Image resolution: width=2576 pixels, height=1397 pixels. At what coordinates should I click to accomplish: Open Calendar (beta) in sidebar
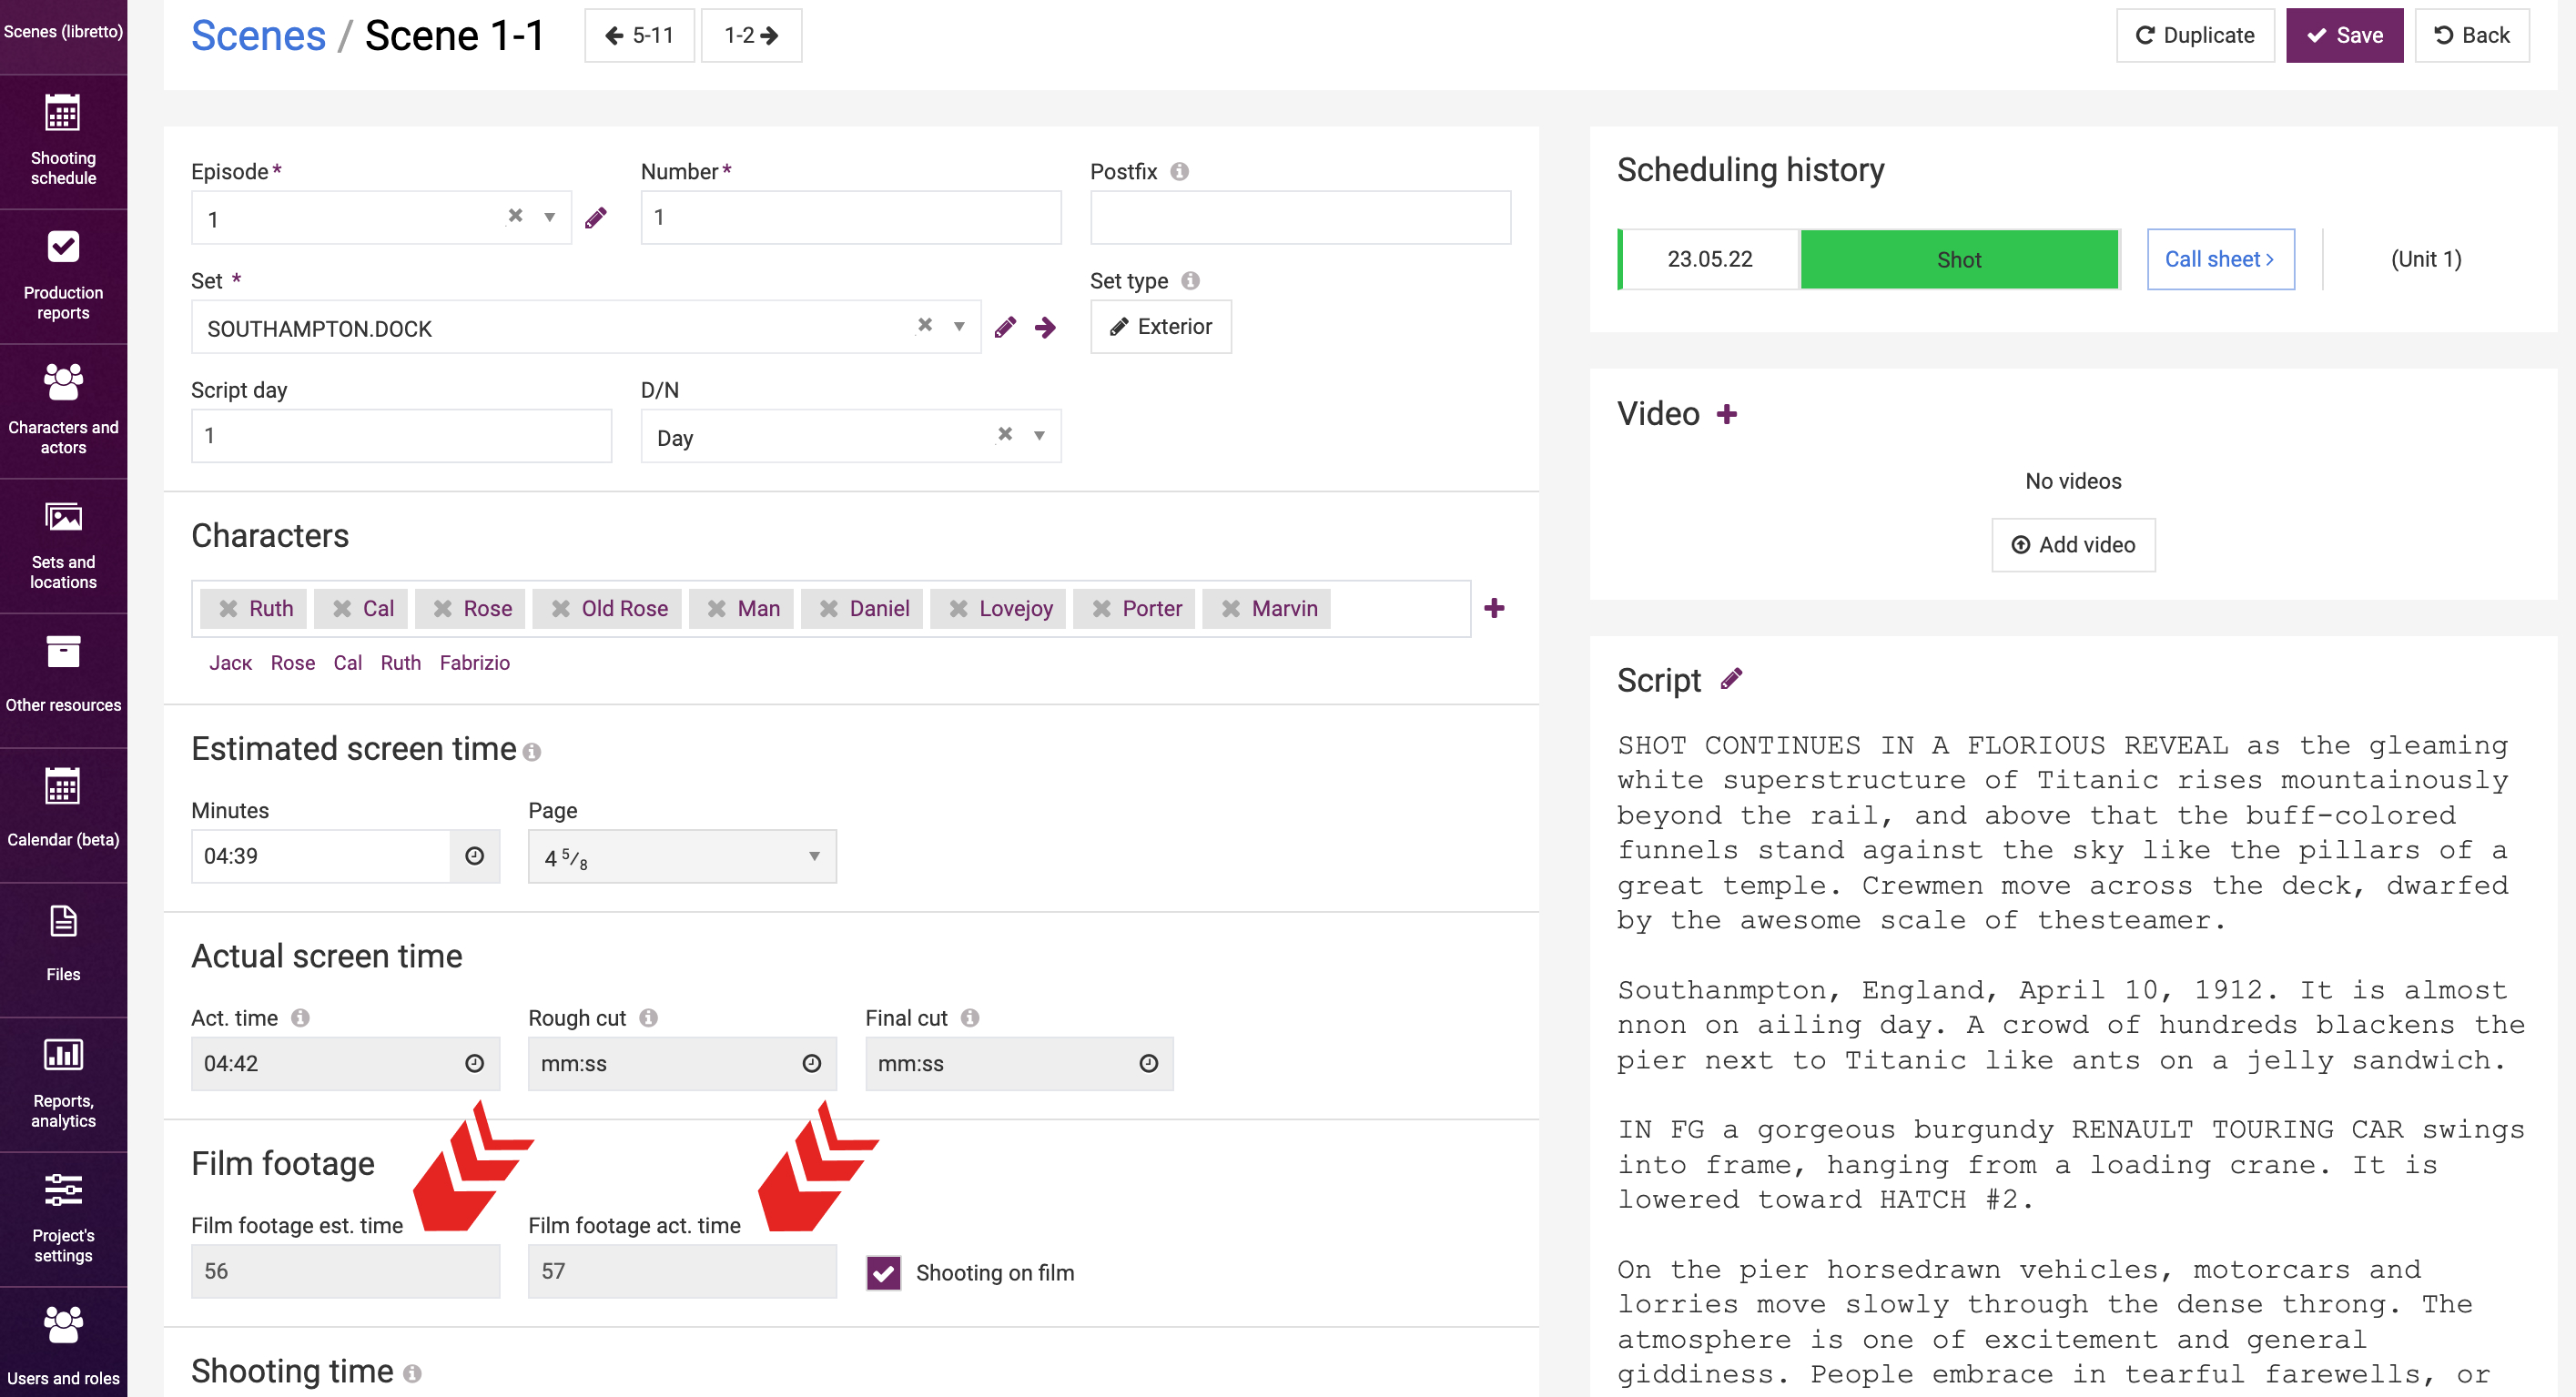tap(63, 815)
